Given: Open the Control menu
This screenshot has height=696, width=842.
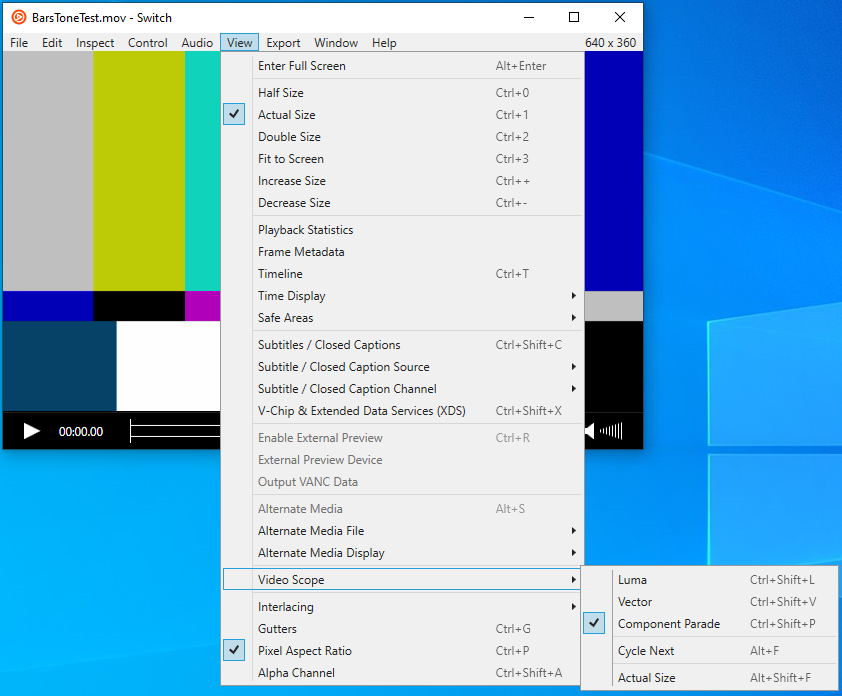Looking at the screenshot, I should click(148, 43).
